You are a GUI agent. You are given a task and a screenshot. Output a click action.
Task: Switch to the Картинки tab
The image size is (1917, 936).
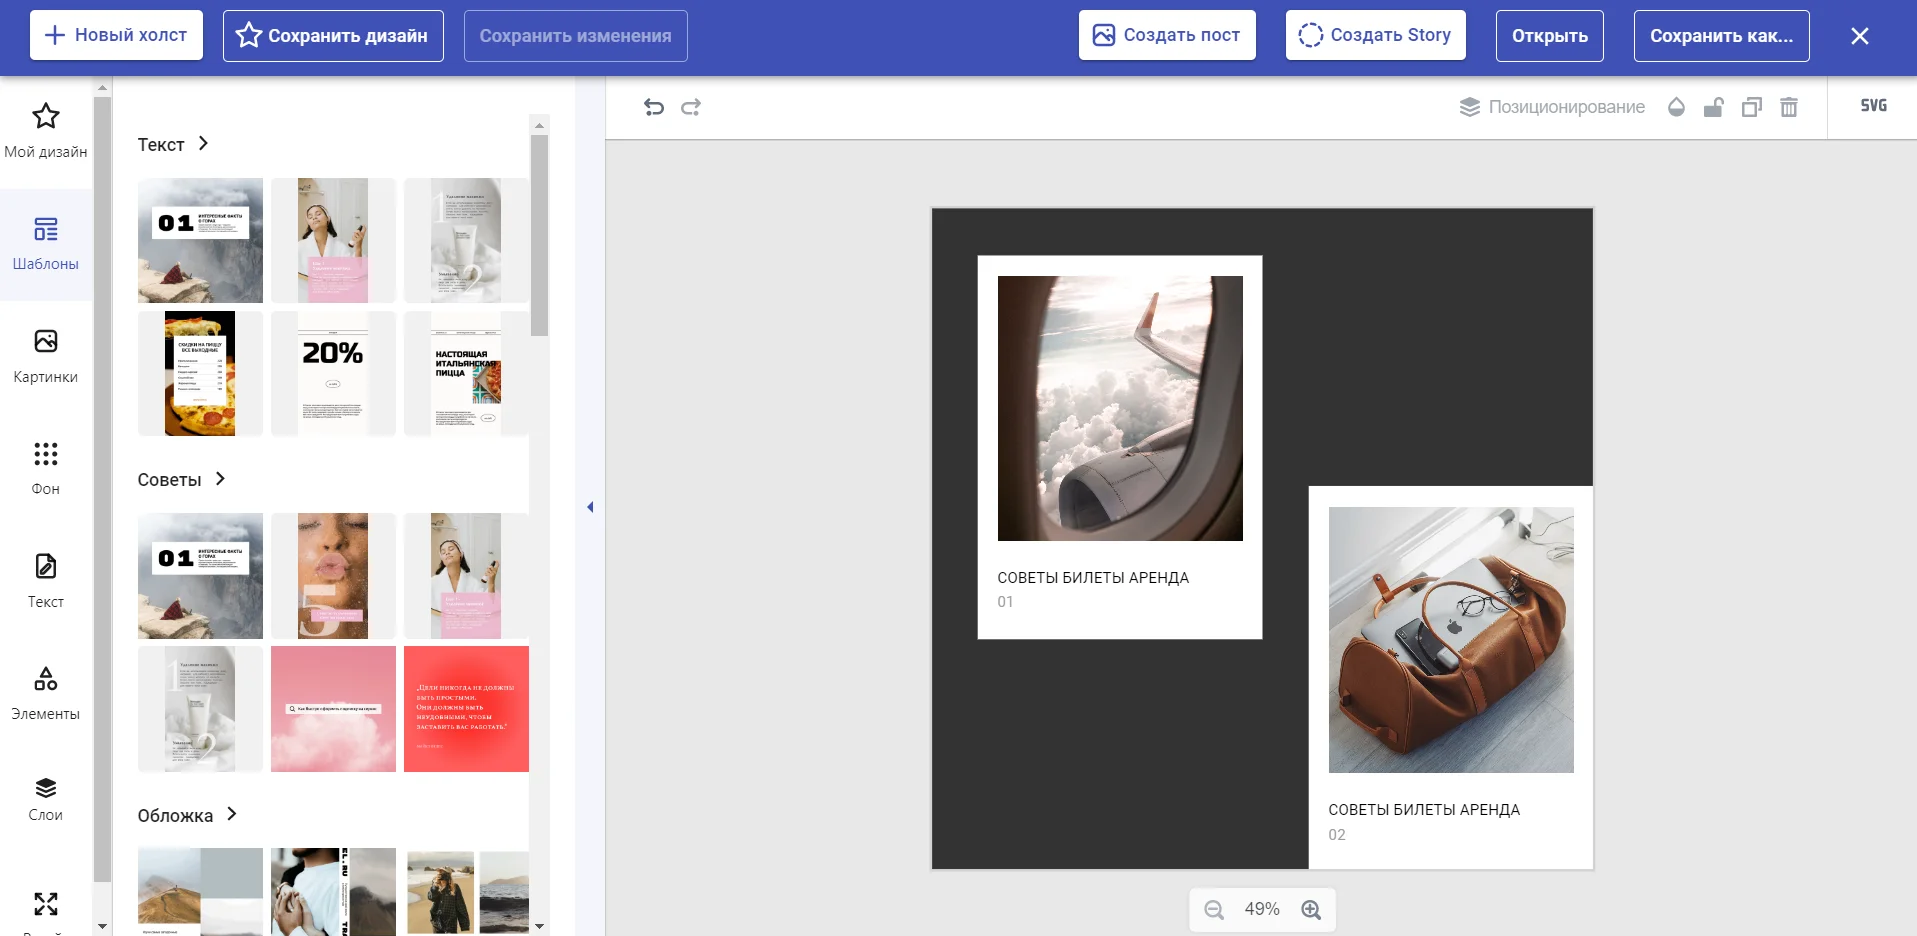pyautogui.click(x=46, y=356)
